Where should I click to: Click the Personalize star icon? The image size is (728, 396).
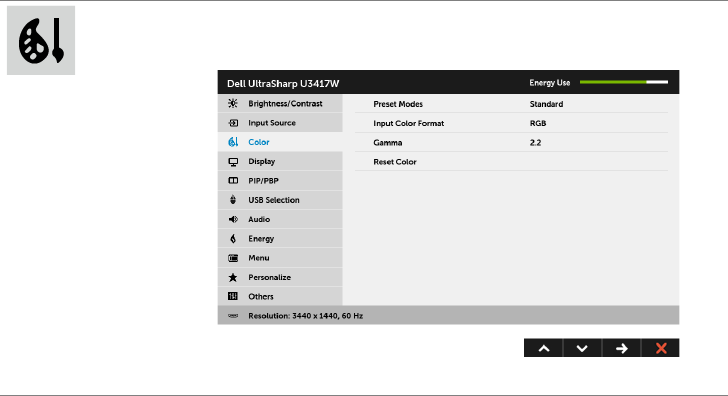click(x=233, y=277)
